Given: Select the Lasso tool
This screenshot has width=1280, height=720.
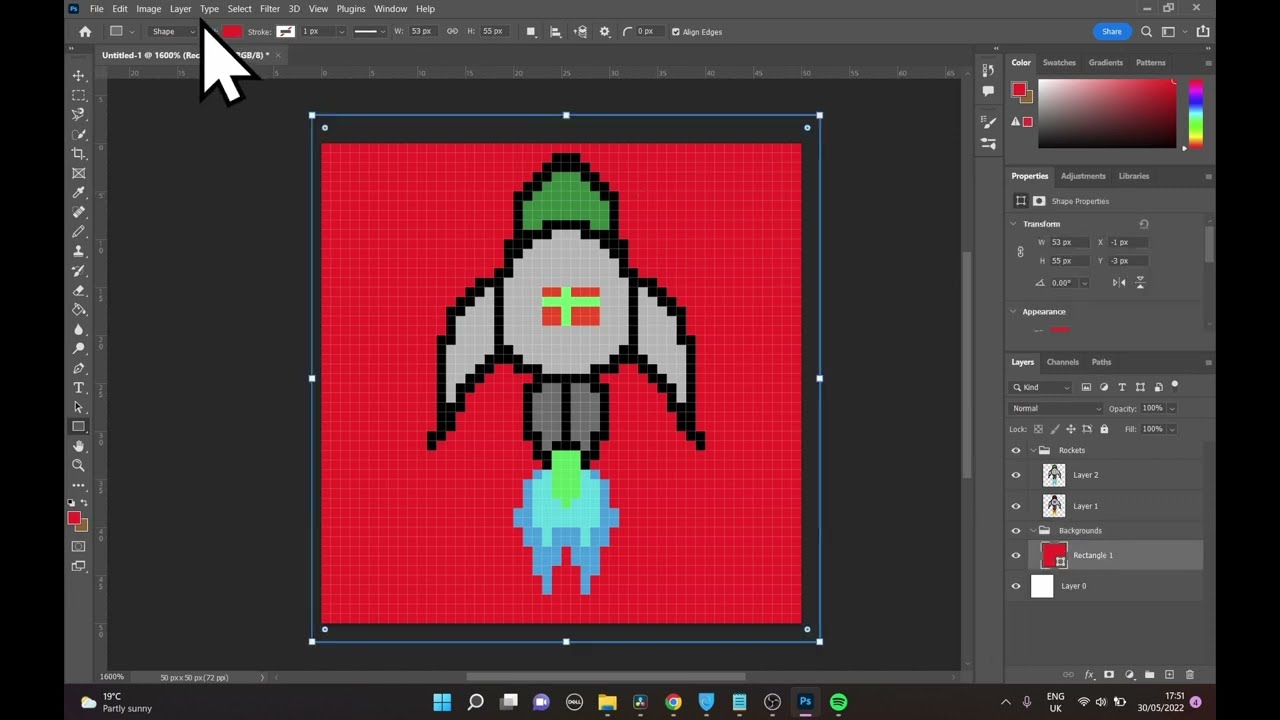Looking at the screenshot, I should tap(78, 114).
